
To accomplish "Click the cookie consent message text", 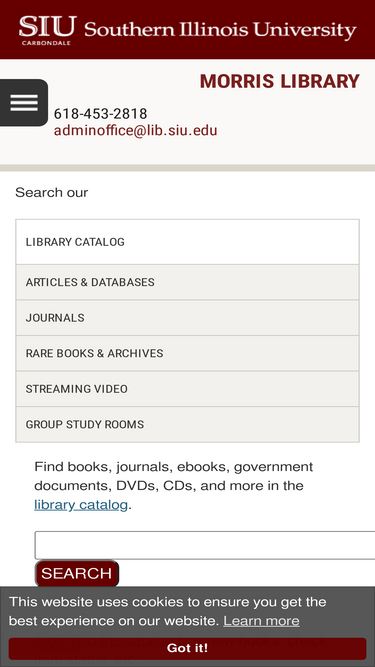I will point(168,611).
